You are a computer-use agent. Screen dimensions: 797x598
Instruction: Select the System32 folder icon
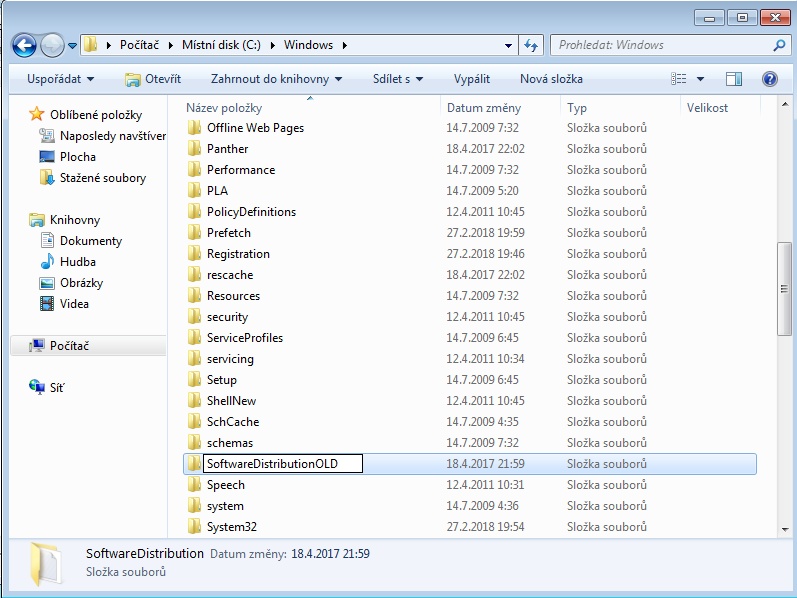point(195,527)
